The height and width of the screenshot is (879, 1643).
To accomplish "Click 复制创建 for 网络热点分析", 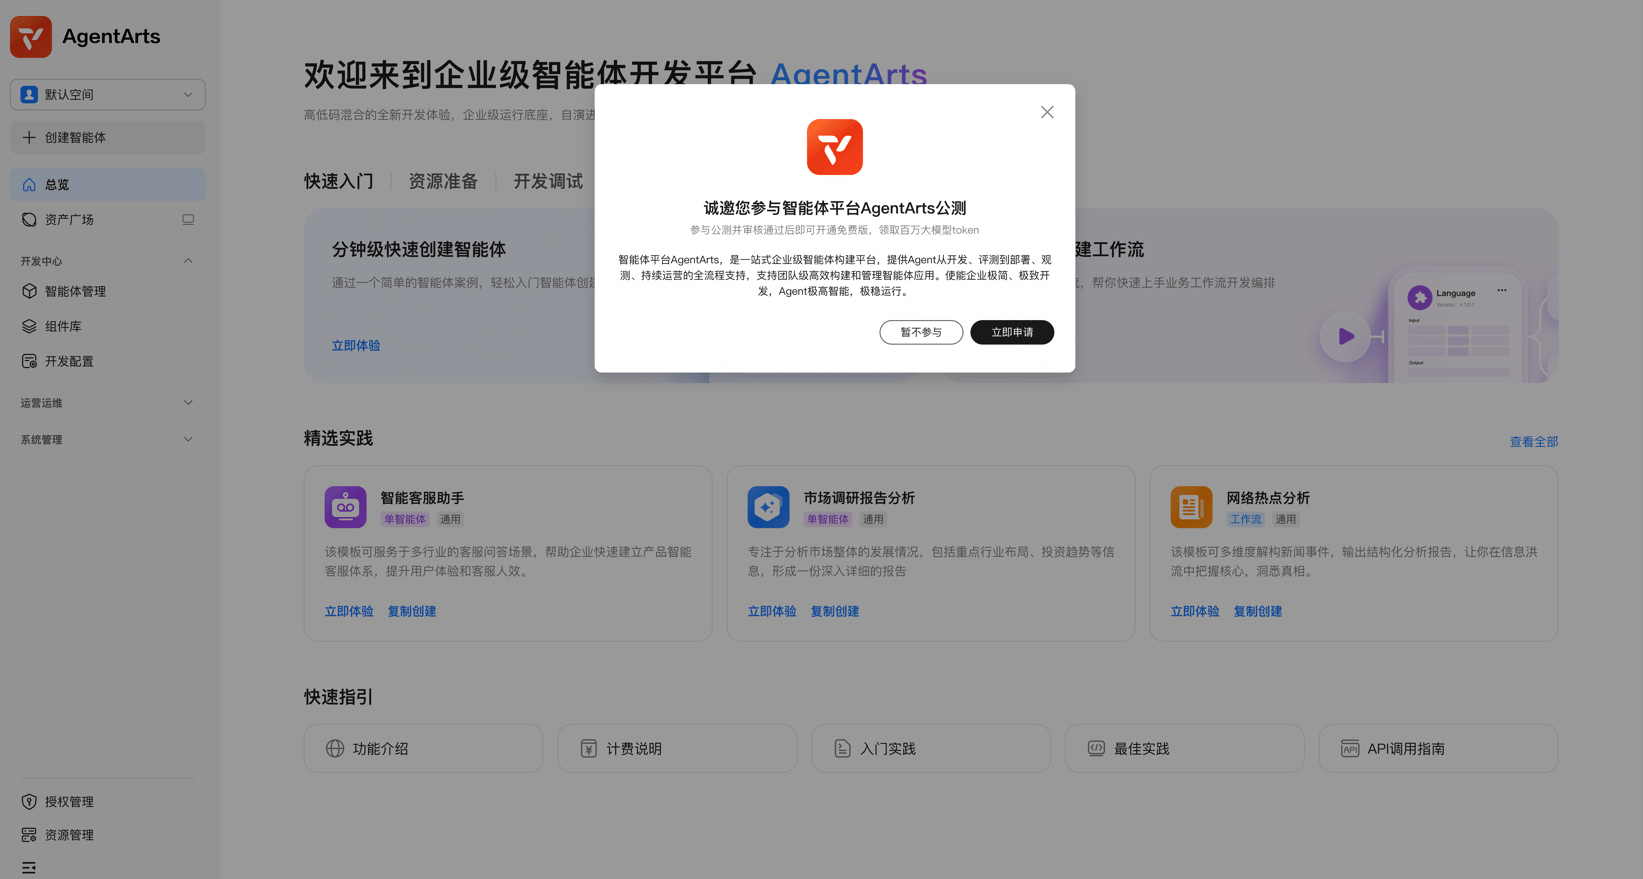I will (1258, 612).
